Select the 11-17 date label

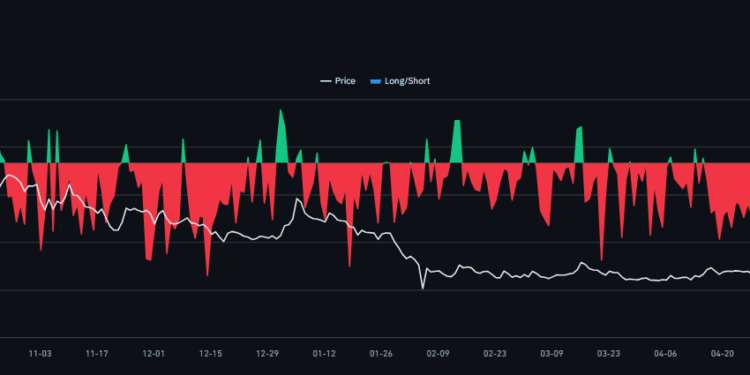click(x=97, y=354)
